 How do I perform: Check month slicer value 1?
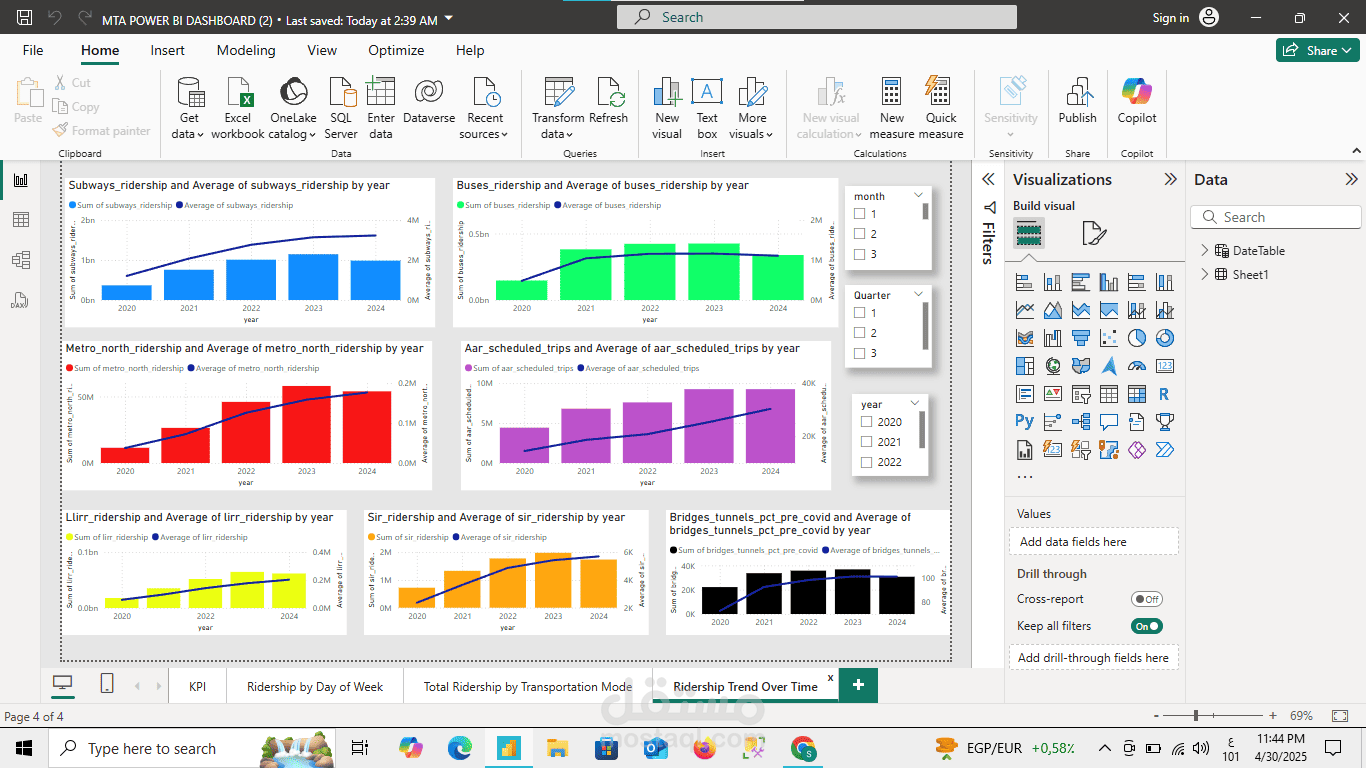[x=859, y=214]
